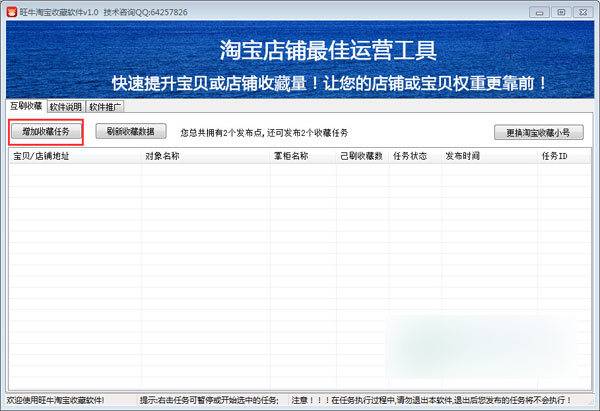Click the 增加收藏任务 button

point(46,132)
